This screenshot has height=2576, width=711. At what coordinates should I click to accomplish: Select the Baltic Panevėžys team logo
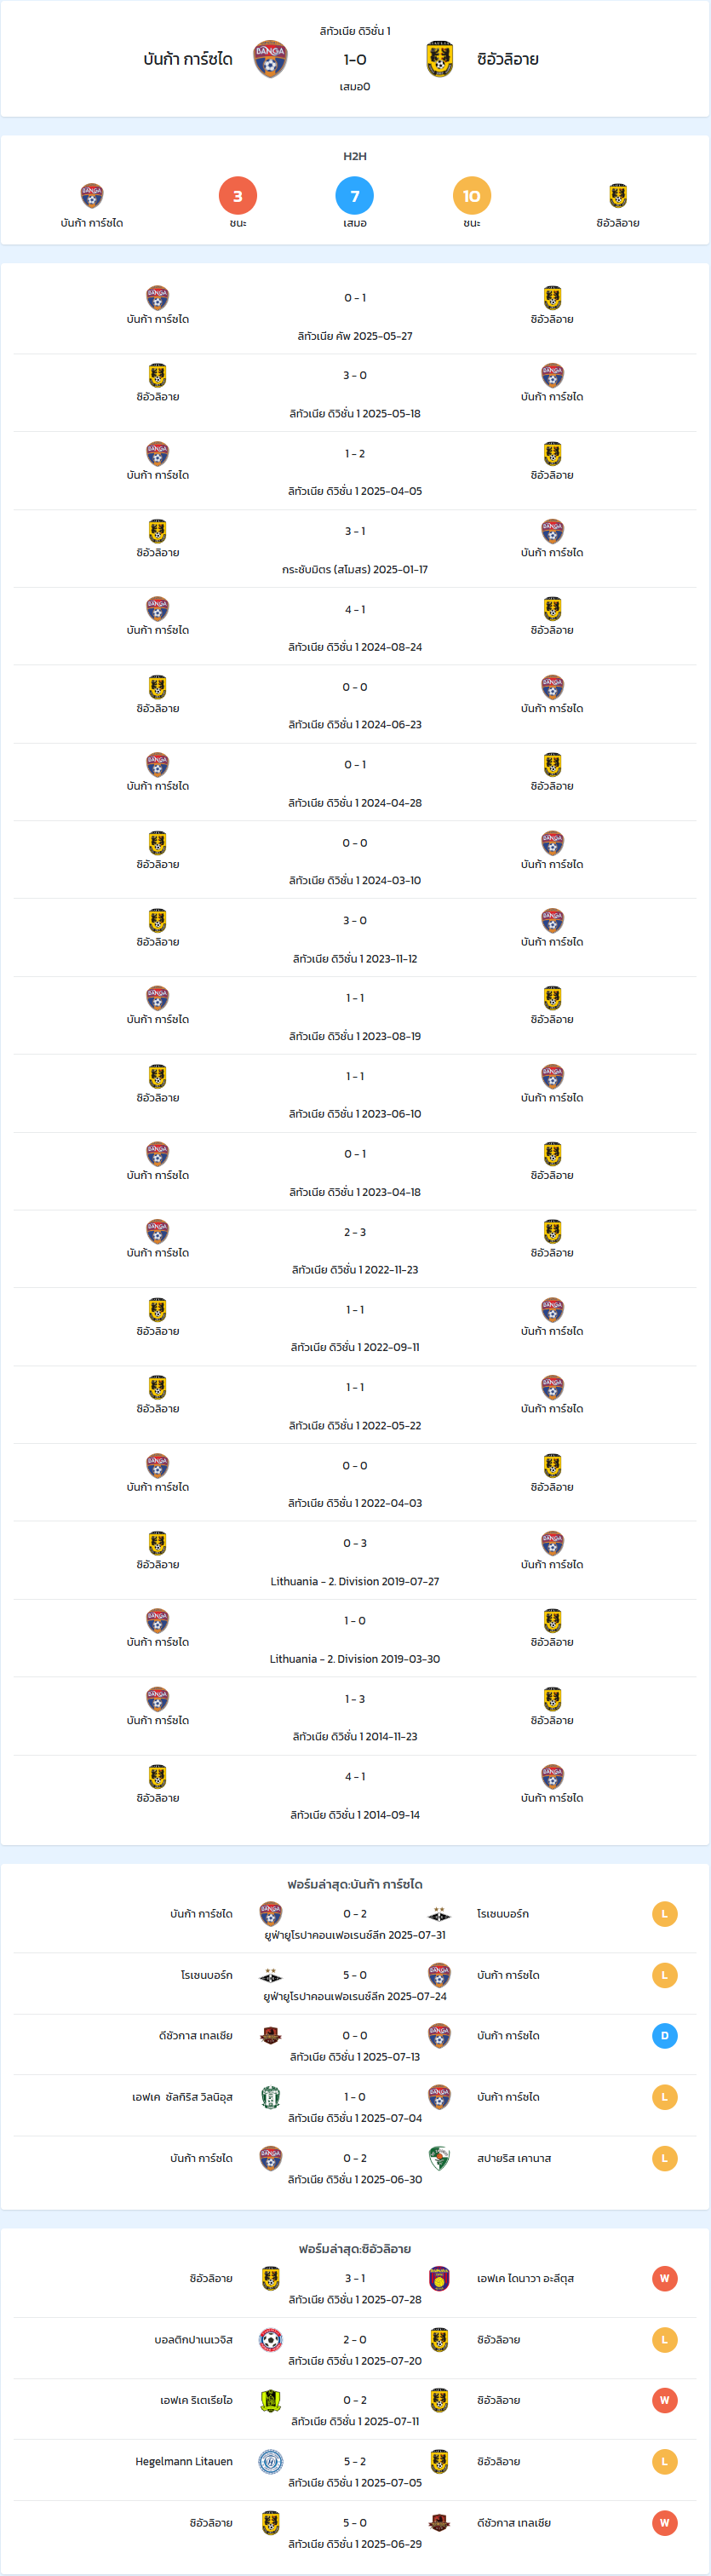270,2339
